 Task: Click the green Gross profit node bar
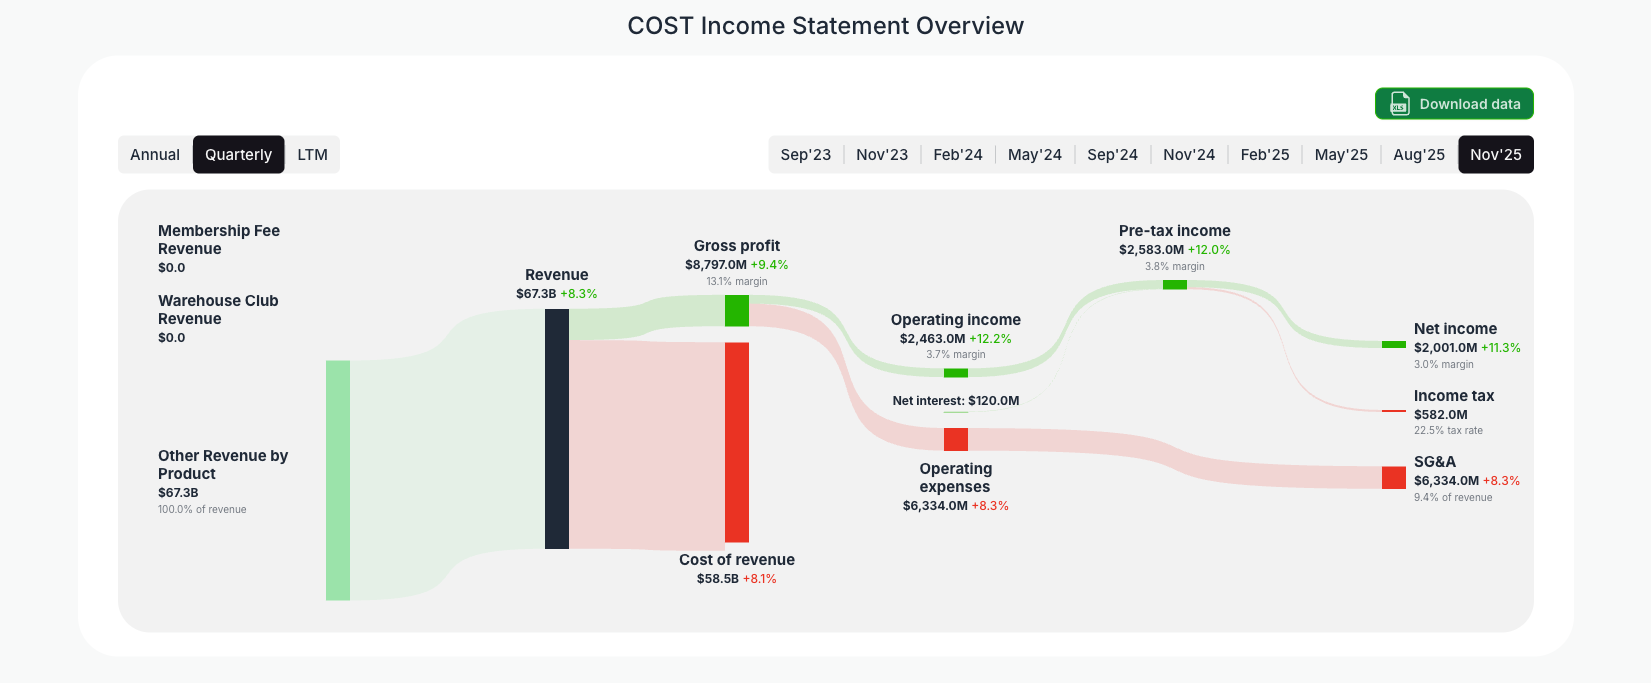(x=737, y=311)
